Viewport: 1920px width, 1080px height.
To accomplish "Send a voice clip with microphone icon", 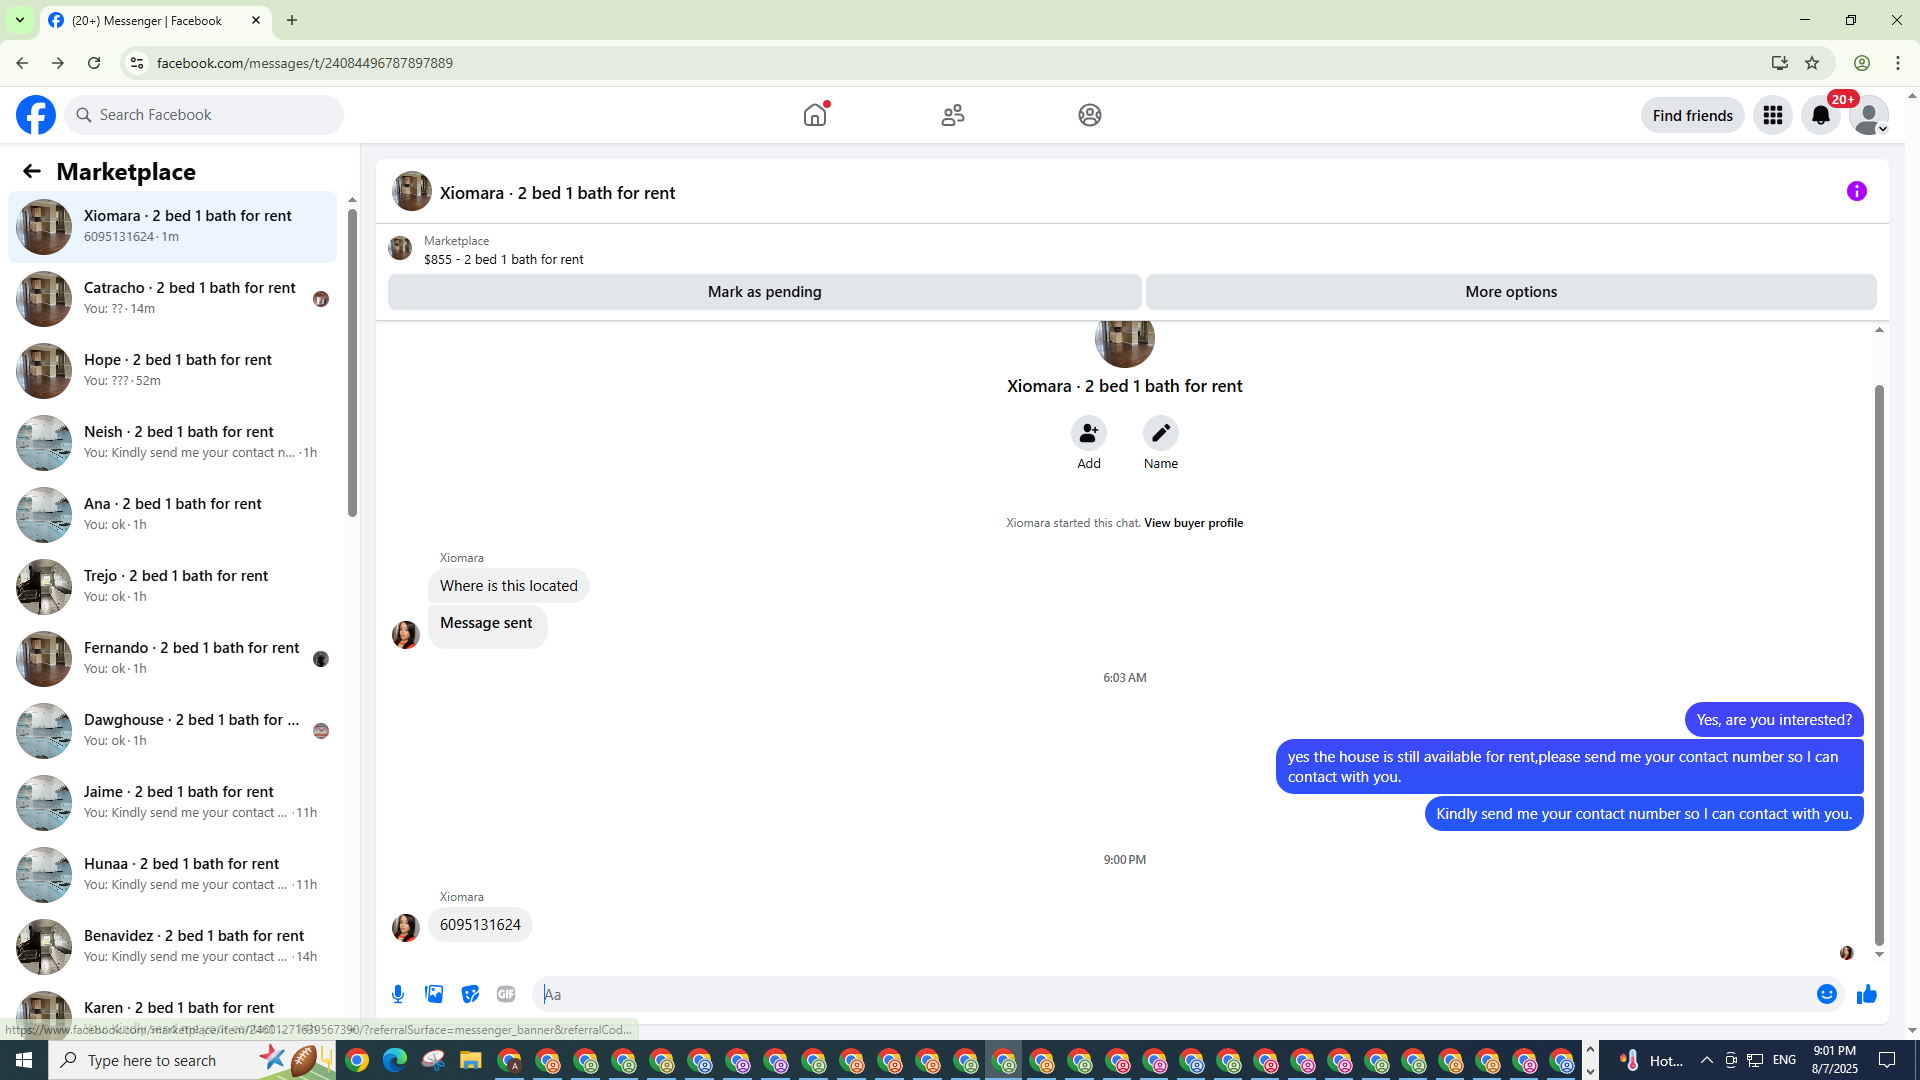I will pos(398,994).
